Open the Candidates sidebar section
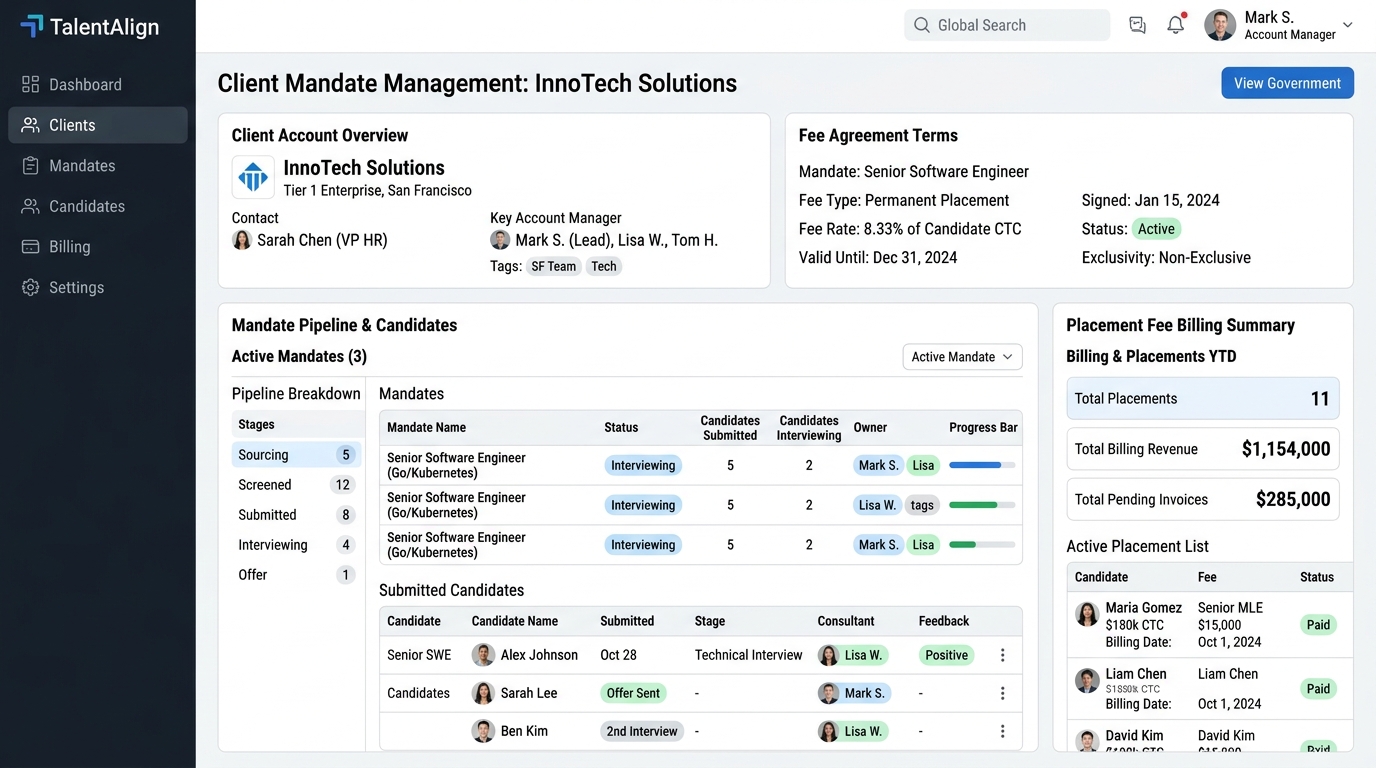This screenshot has width=1376, height=768. point(98,206)
